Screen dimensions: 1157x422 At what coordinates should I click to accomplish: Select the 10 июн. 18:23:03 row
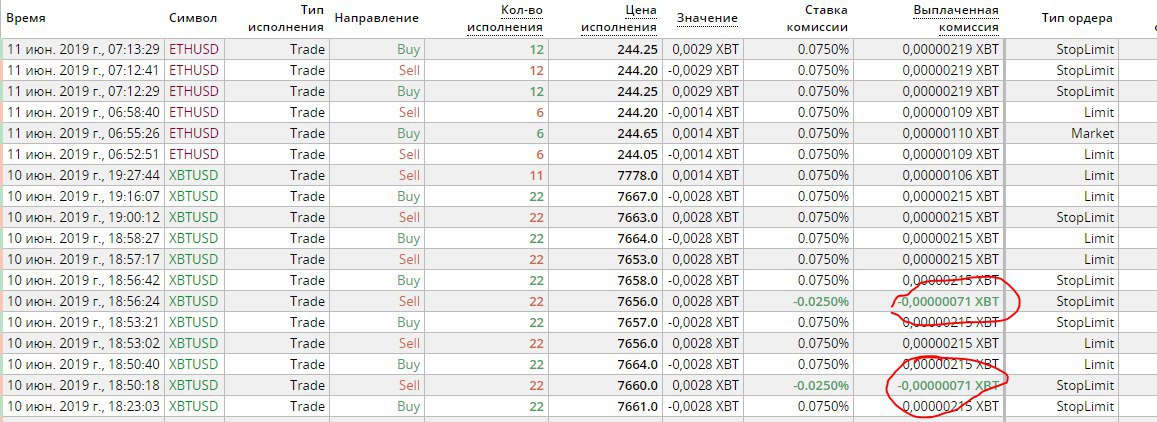578,407
